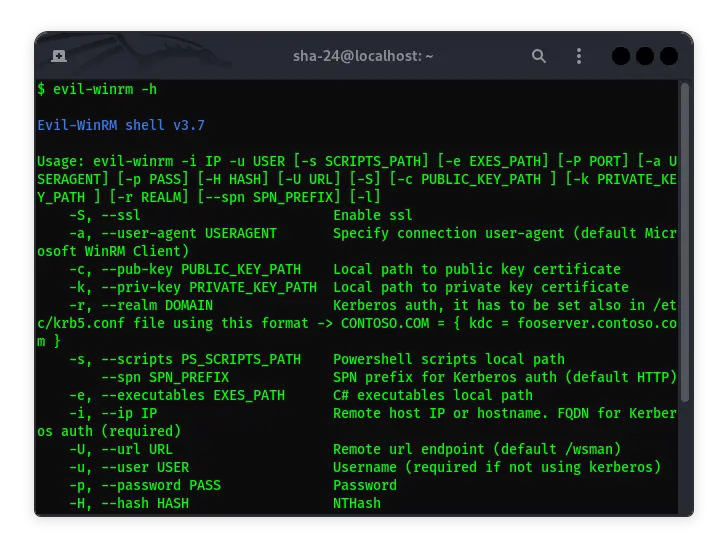Open a new terminal tab using the titlebar icon

coord(60,56)
